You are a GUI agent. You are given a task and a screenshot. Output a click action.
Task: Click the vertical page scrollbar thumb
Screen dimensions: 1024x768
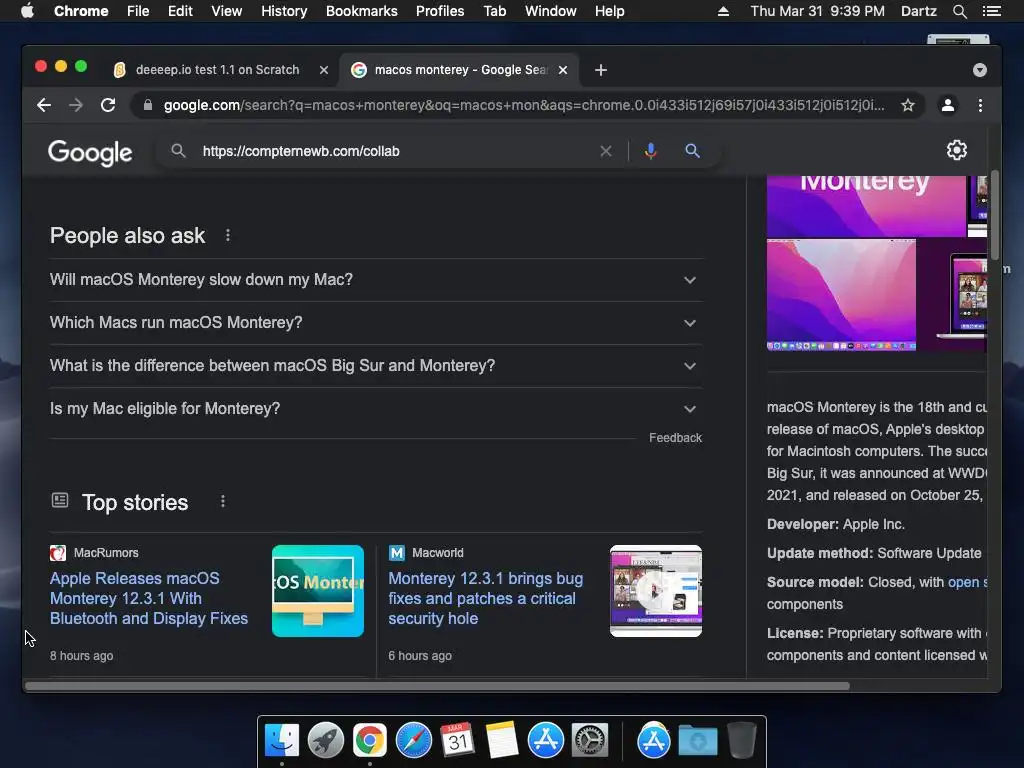[995, 214]
